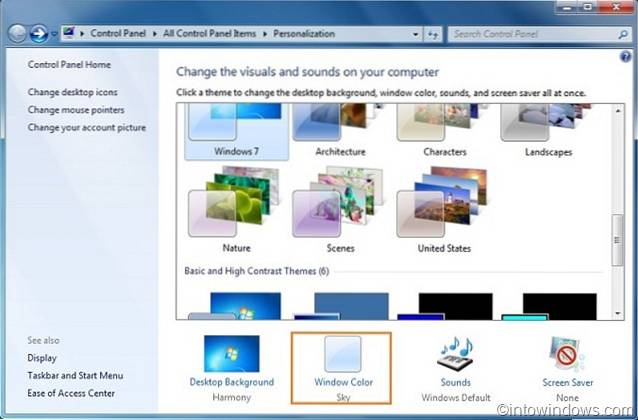Screen dimensions: 638x420
Task: Open Control Panel Home link
Action: coord(69,65)
